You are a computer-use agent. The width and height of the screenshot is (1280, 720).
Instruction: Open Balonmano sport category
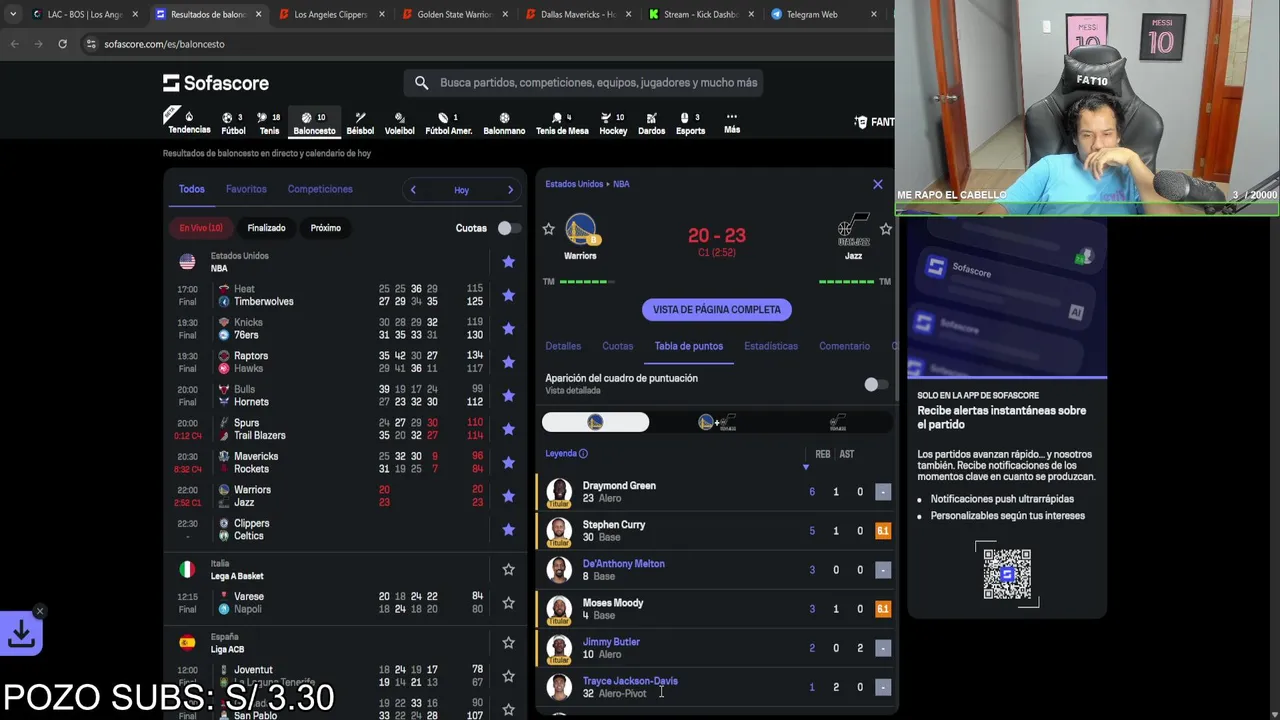pos(504,123)
